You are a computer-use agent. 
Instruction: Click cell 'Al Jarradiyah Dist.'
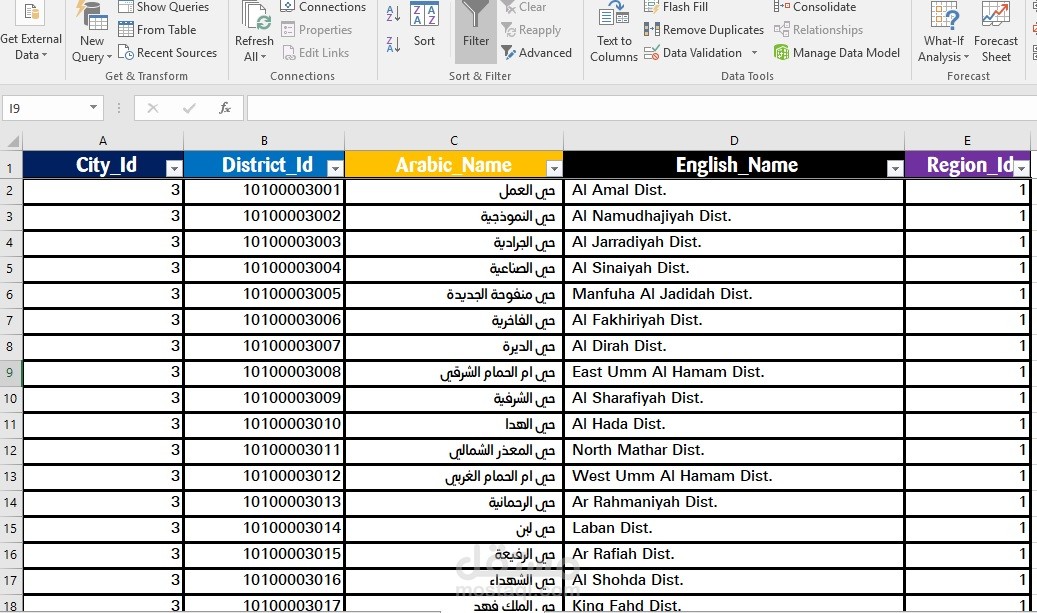click(x=734, y=243)
